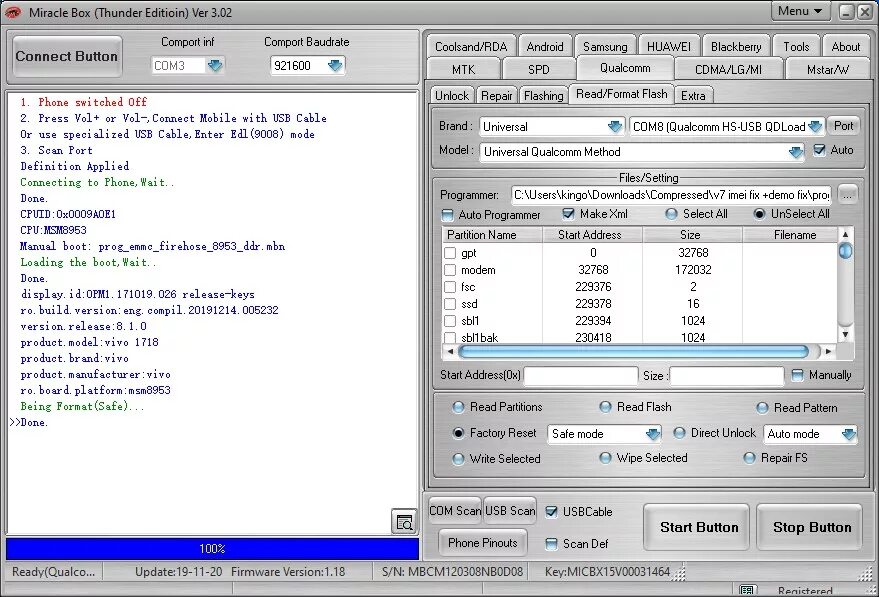Select Read Pattern option
The height and width of the screenshot is (597, 879).
762,408
